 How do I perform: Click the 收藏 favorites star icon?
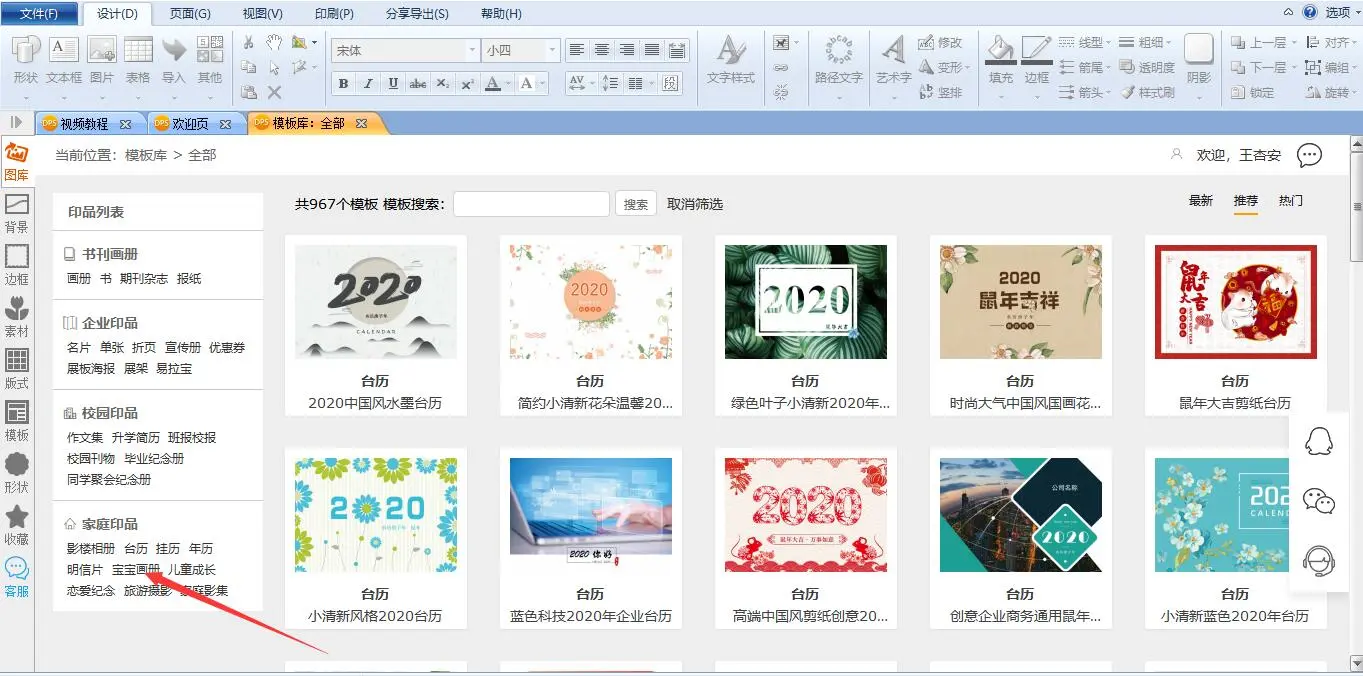tap(17, 525)
